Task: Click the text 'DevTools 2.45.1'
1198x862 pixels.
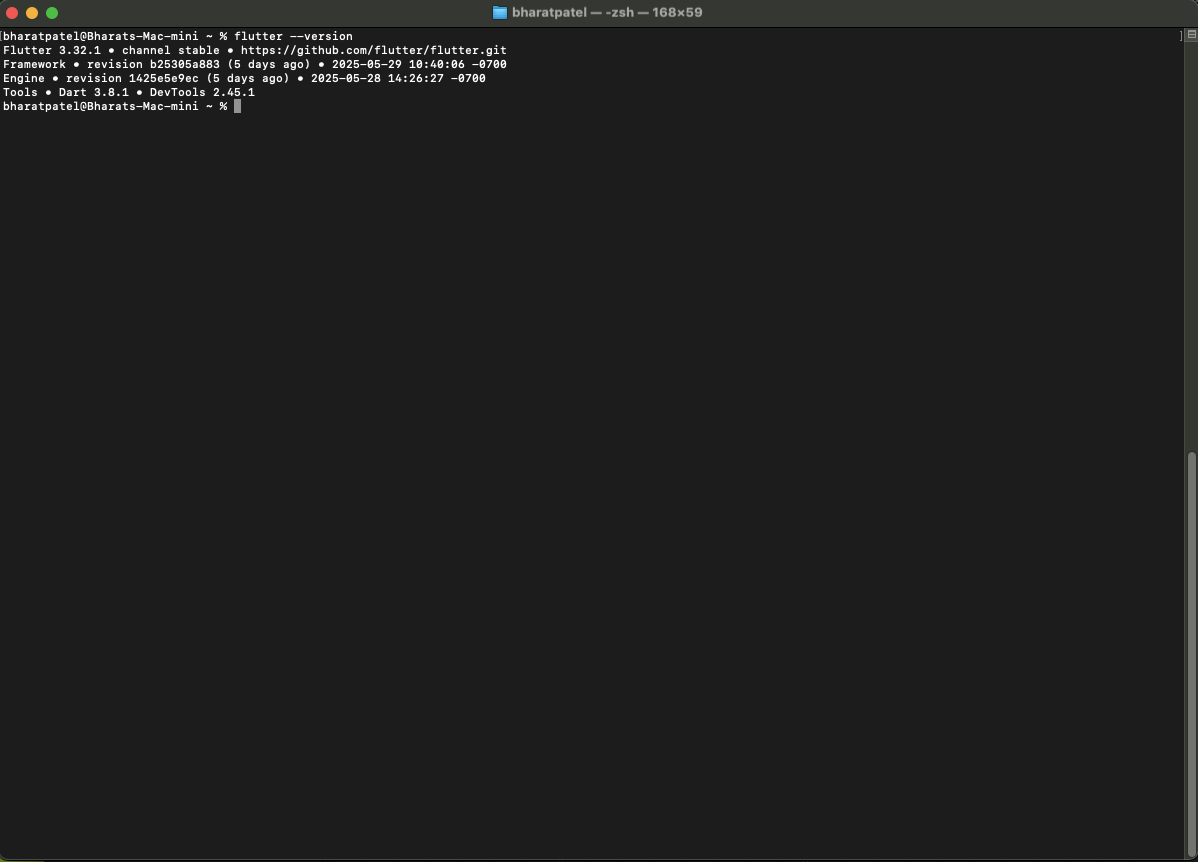Action: pyautogui.click(x=202, y=92)
